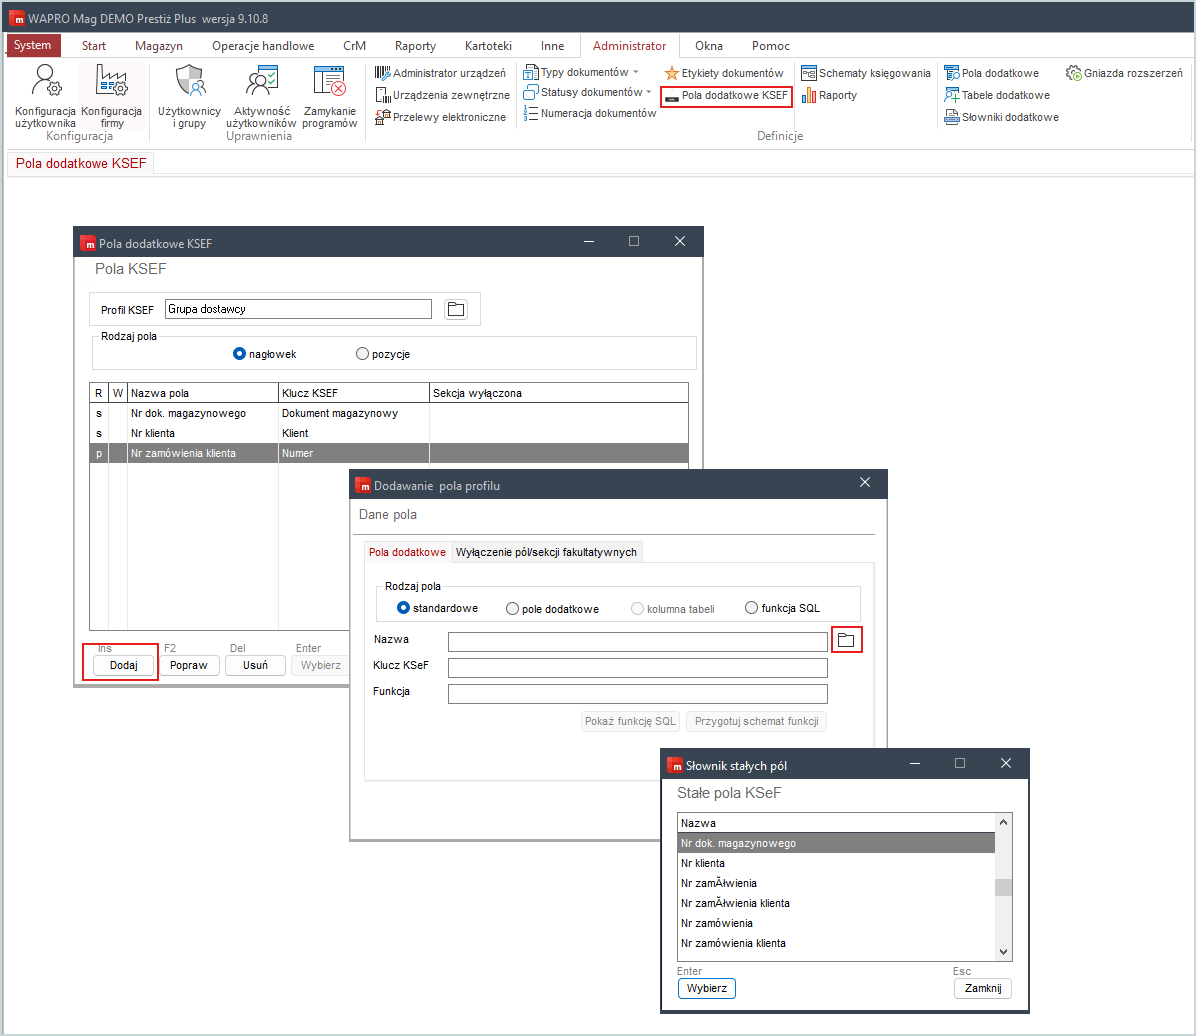Open Użytkownicy i grupy

189,82
